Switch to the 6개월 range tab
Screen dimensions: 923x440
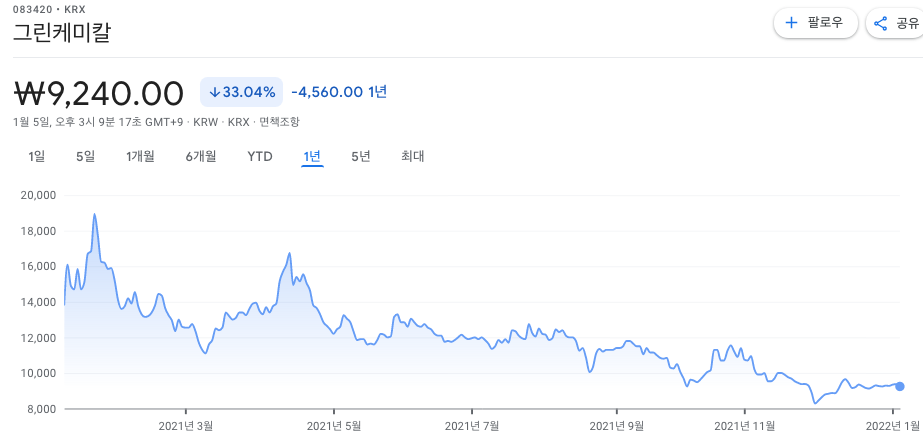pyautogui.click(x=201, y=156)
